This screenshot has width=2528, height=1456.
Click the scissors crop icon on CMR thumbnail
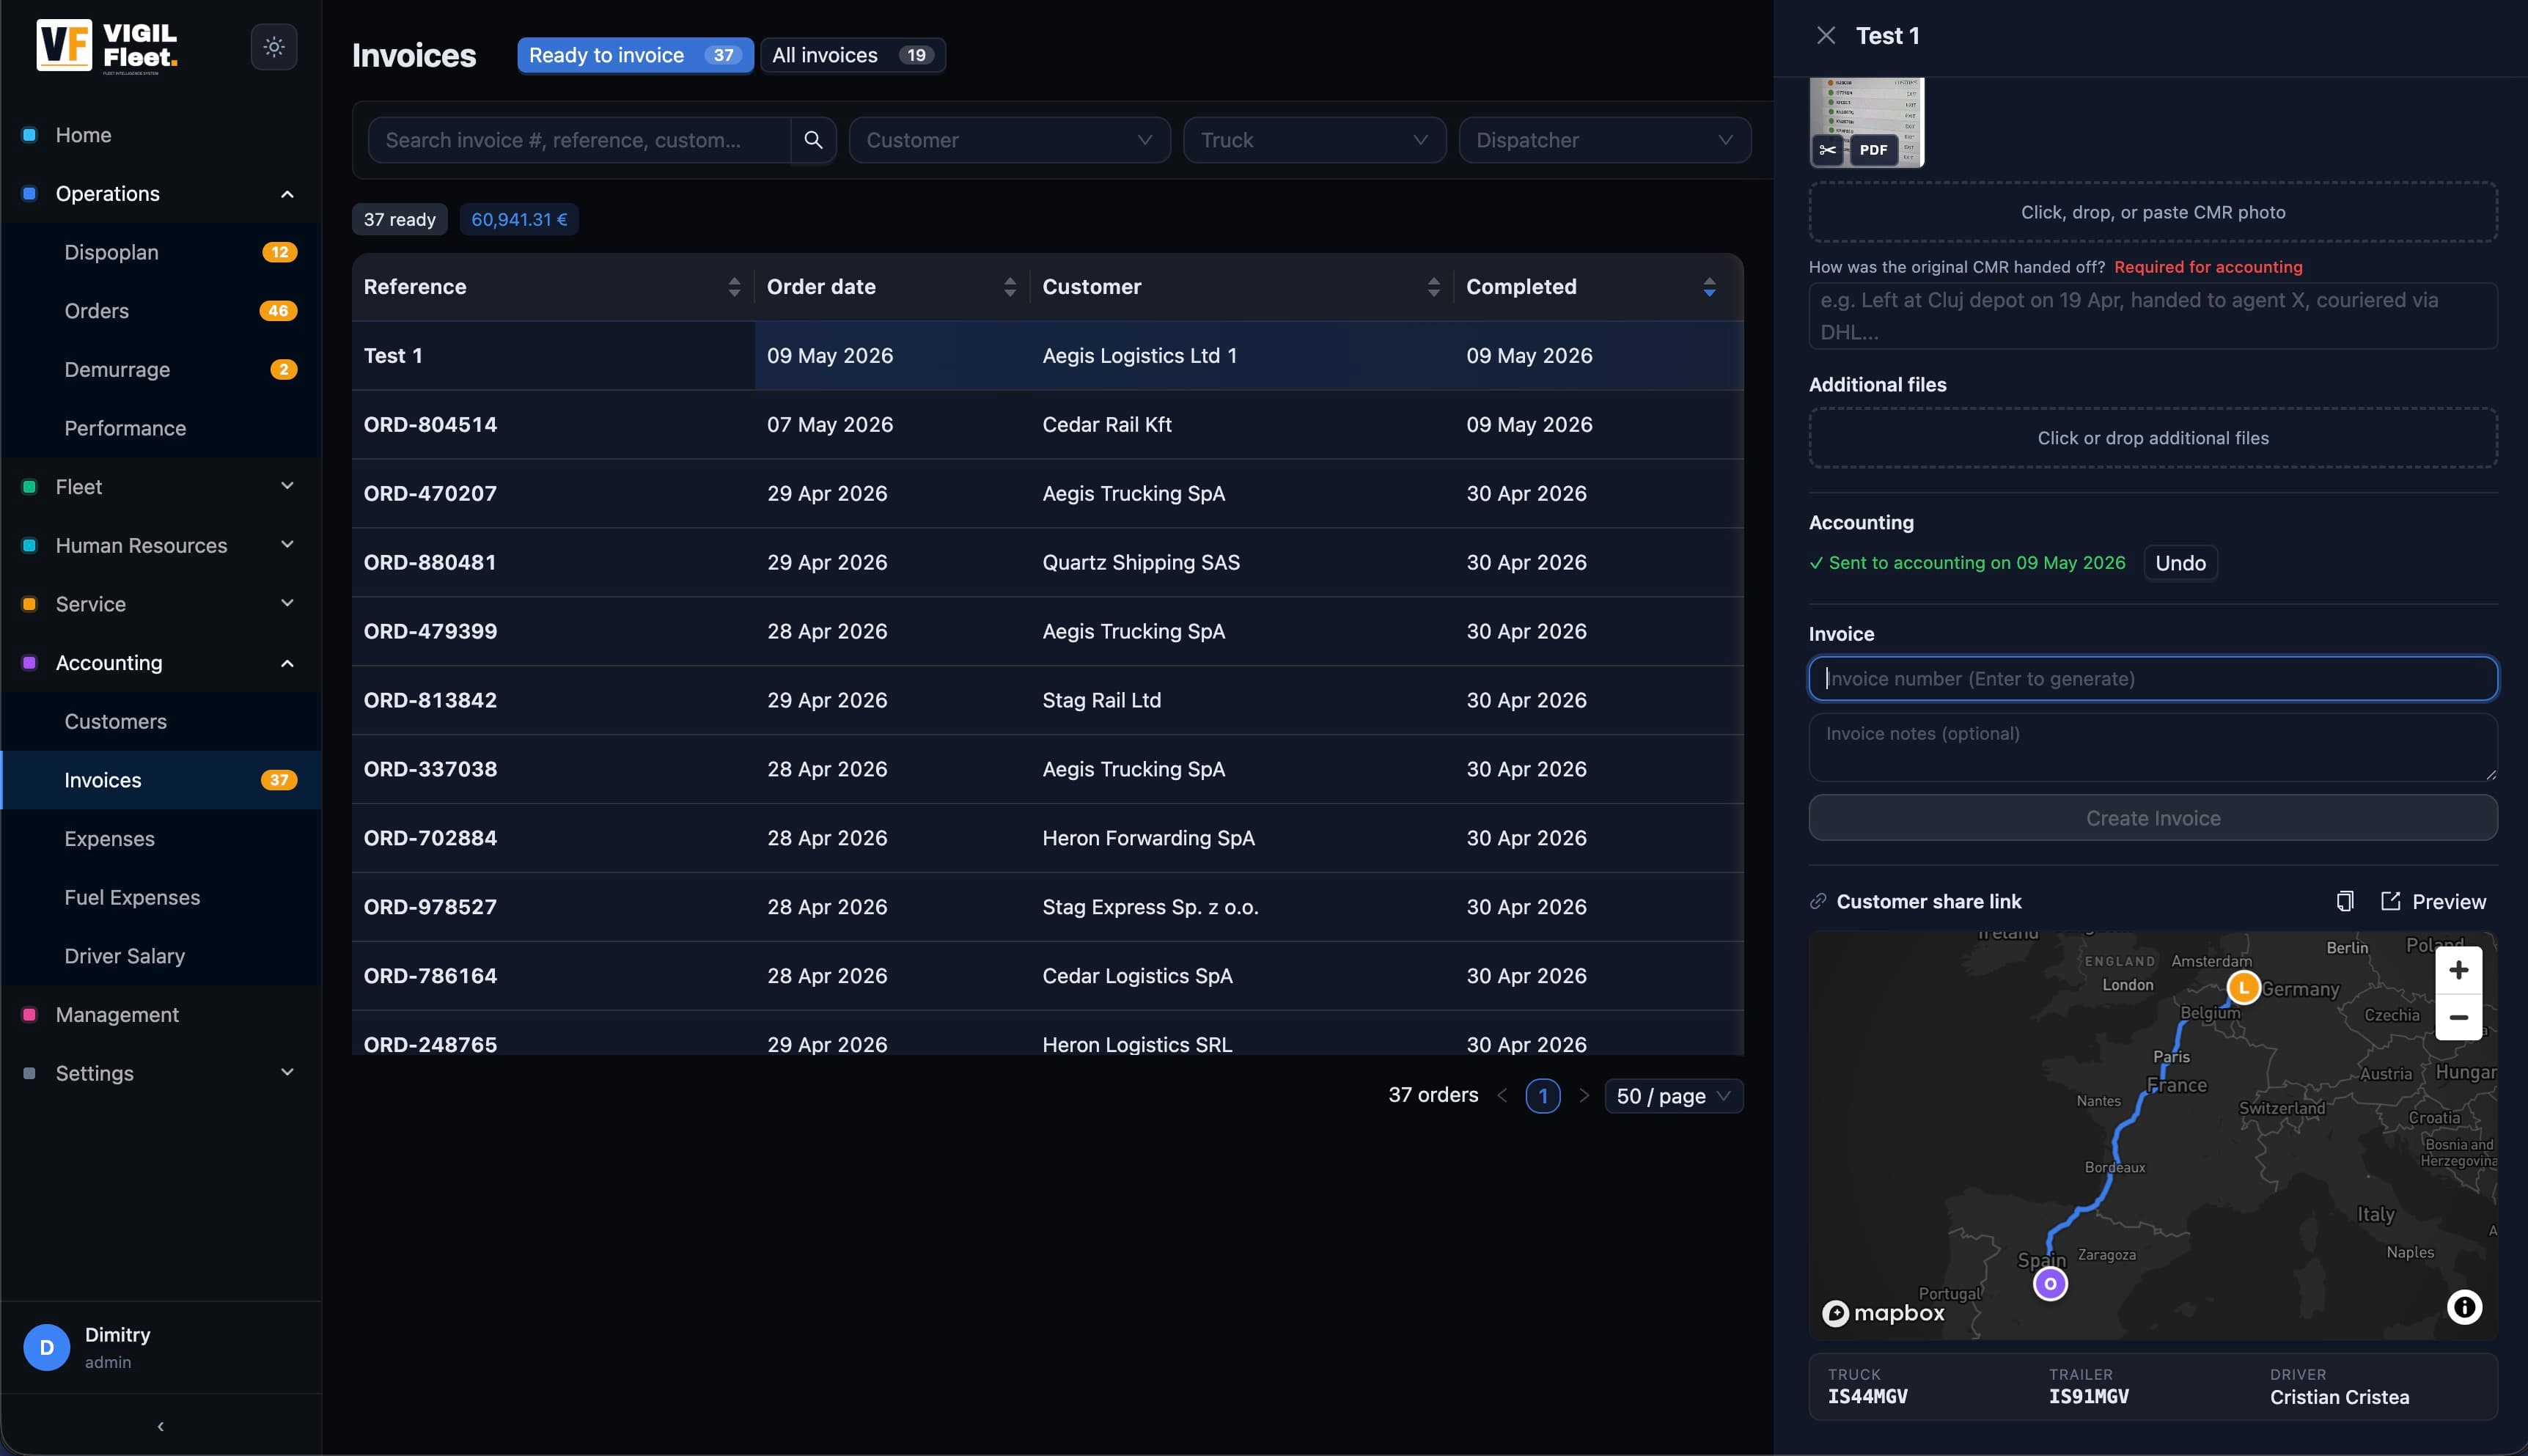coord(1828,150)
